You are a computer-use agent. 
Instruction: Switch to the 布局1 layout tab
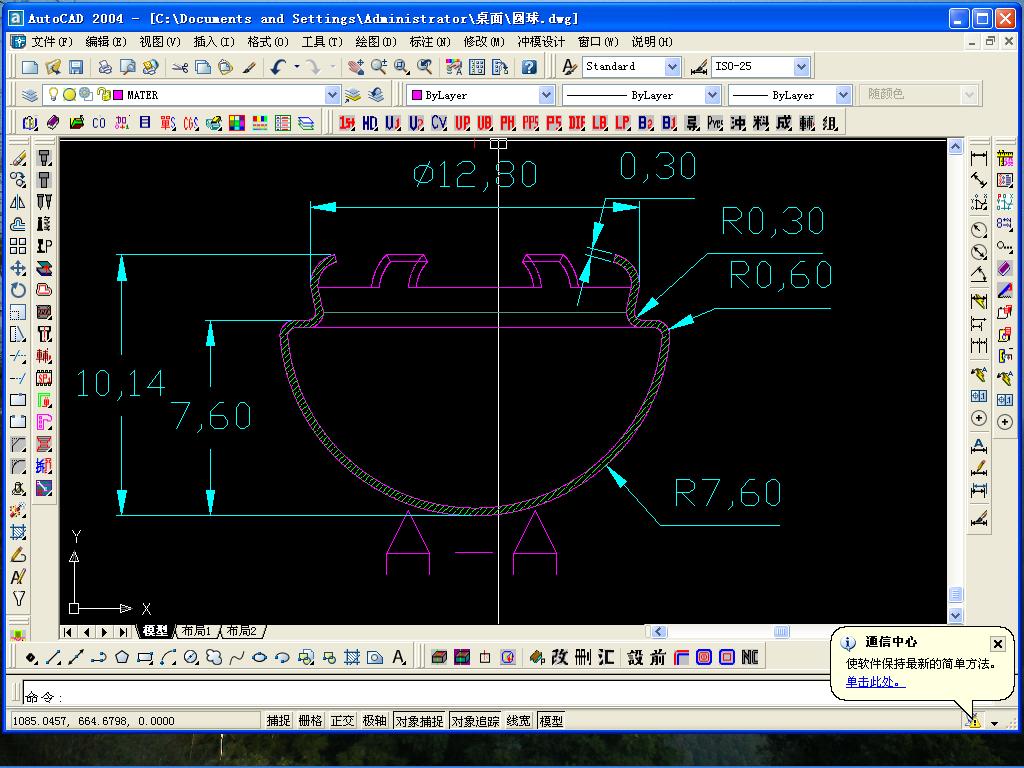click(197, 631)
